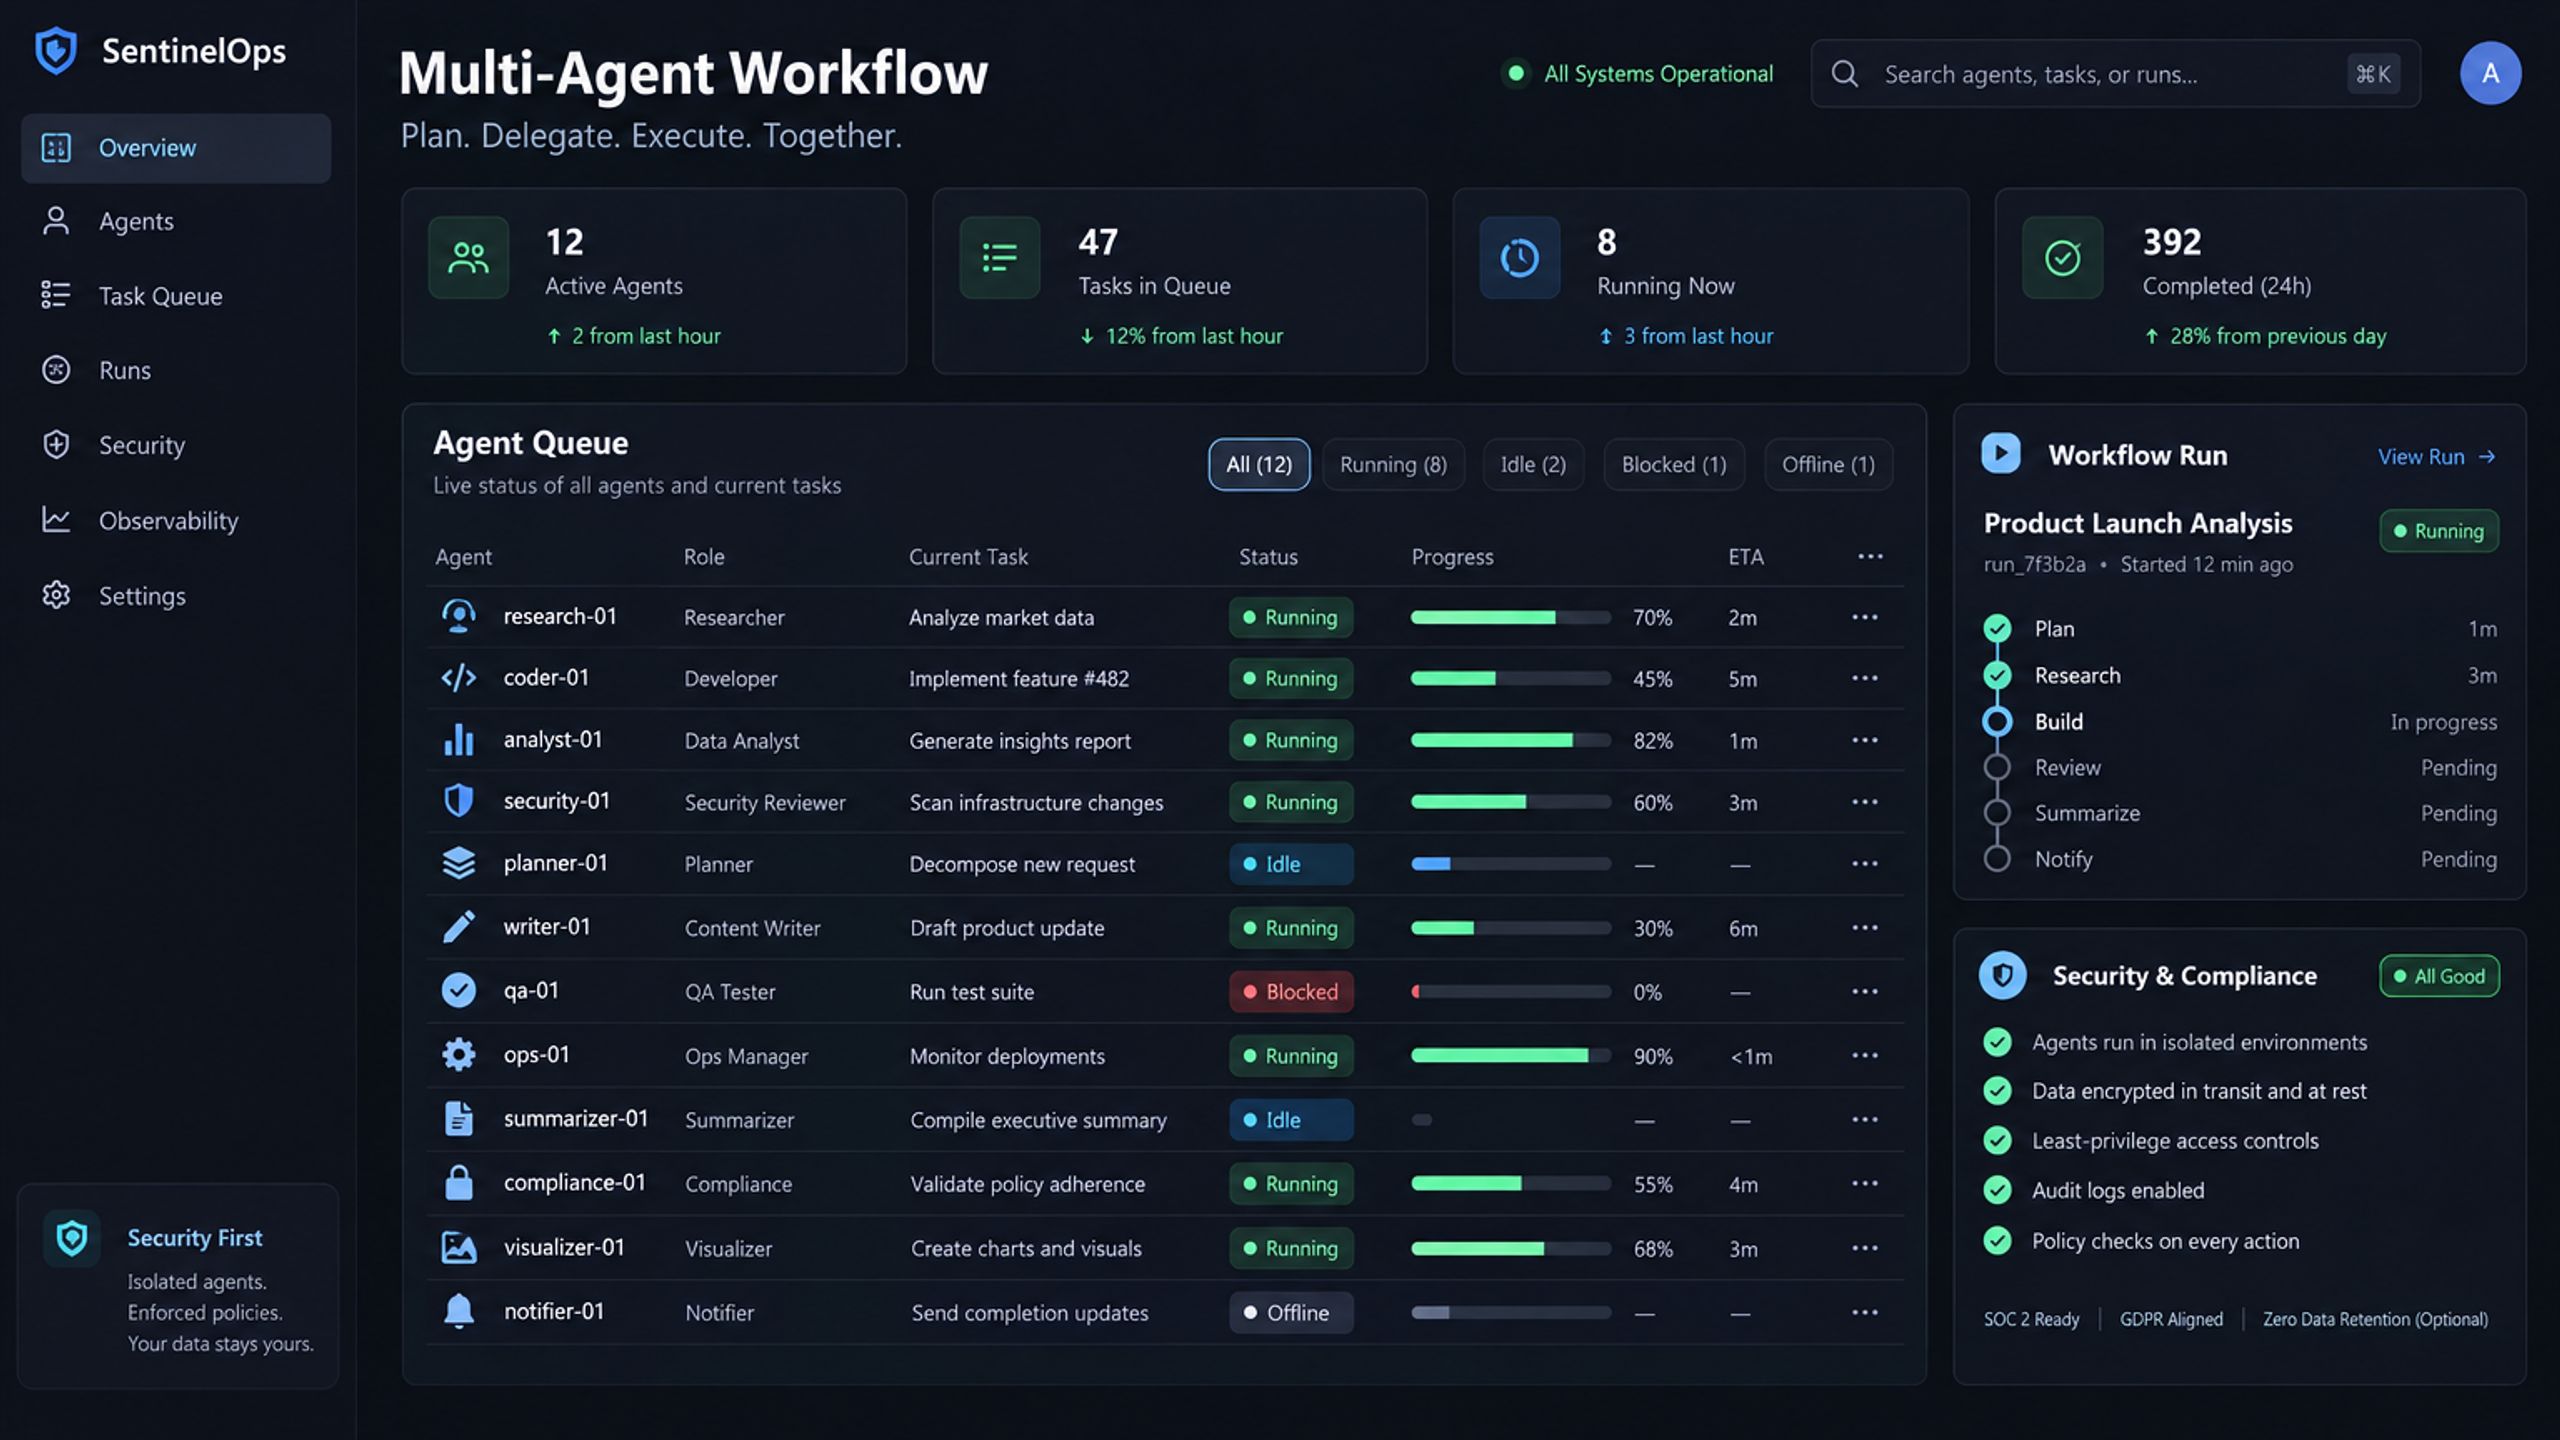Filter queue by Blocked (1)
Viewport: 2560px width, 1440px height.
coord(1674,464)
